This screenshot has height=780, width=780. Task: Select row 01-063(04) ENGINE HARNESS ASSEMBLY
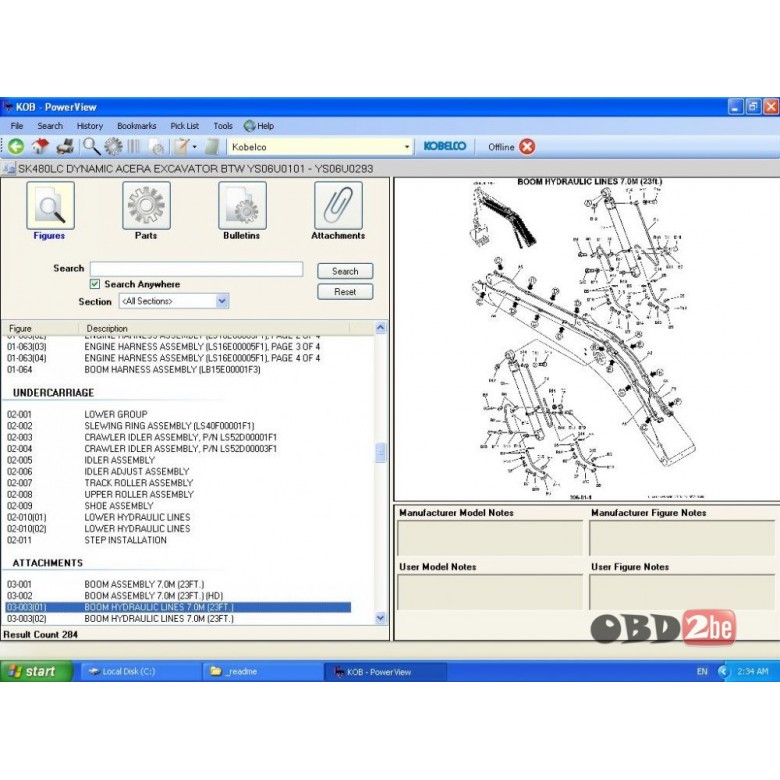[179, 358]
